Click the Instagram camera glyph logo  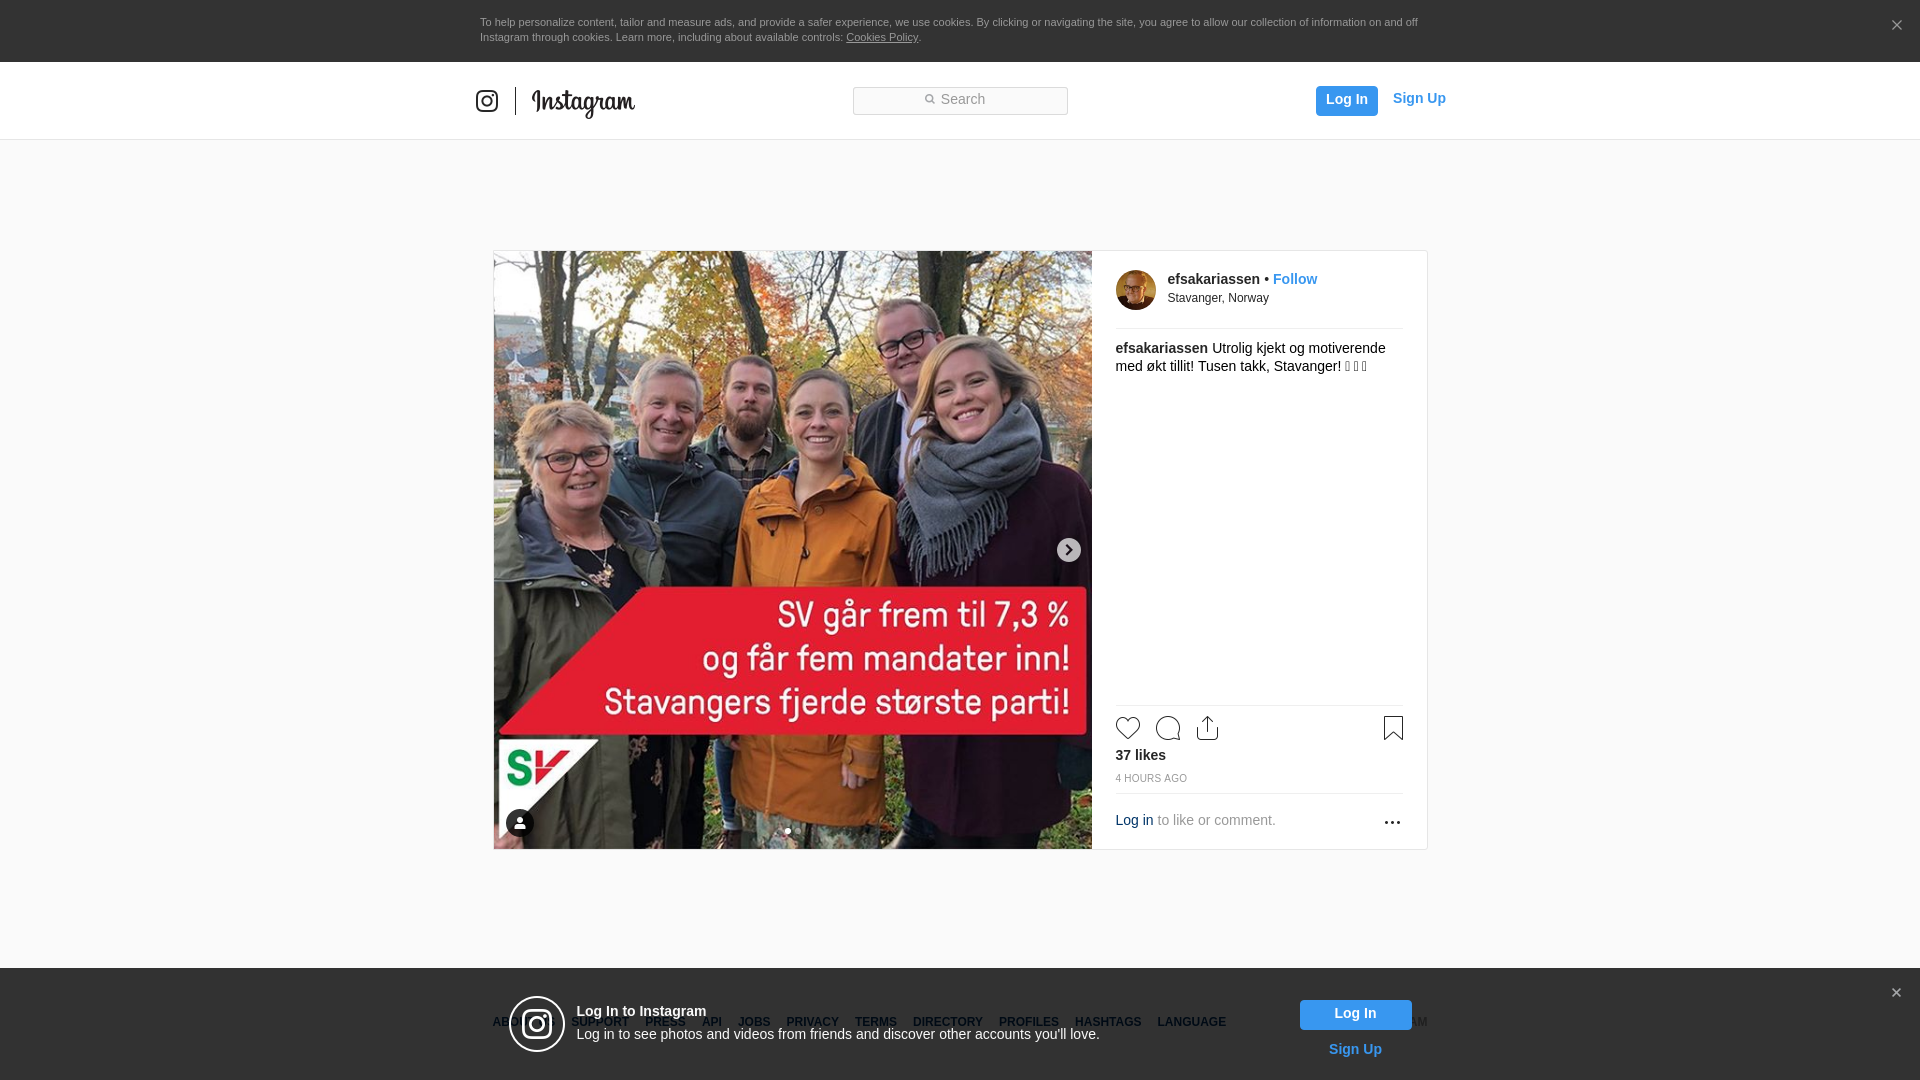487,101
